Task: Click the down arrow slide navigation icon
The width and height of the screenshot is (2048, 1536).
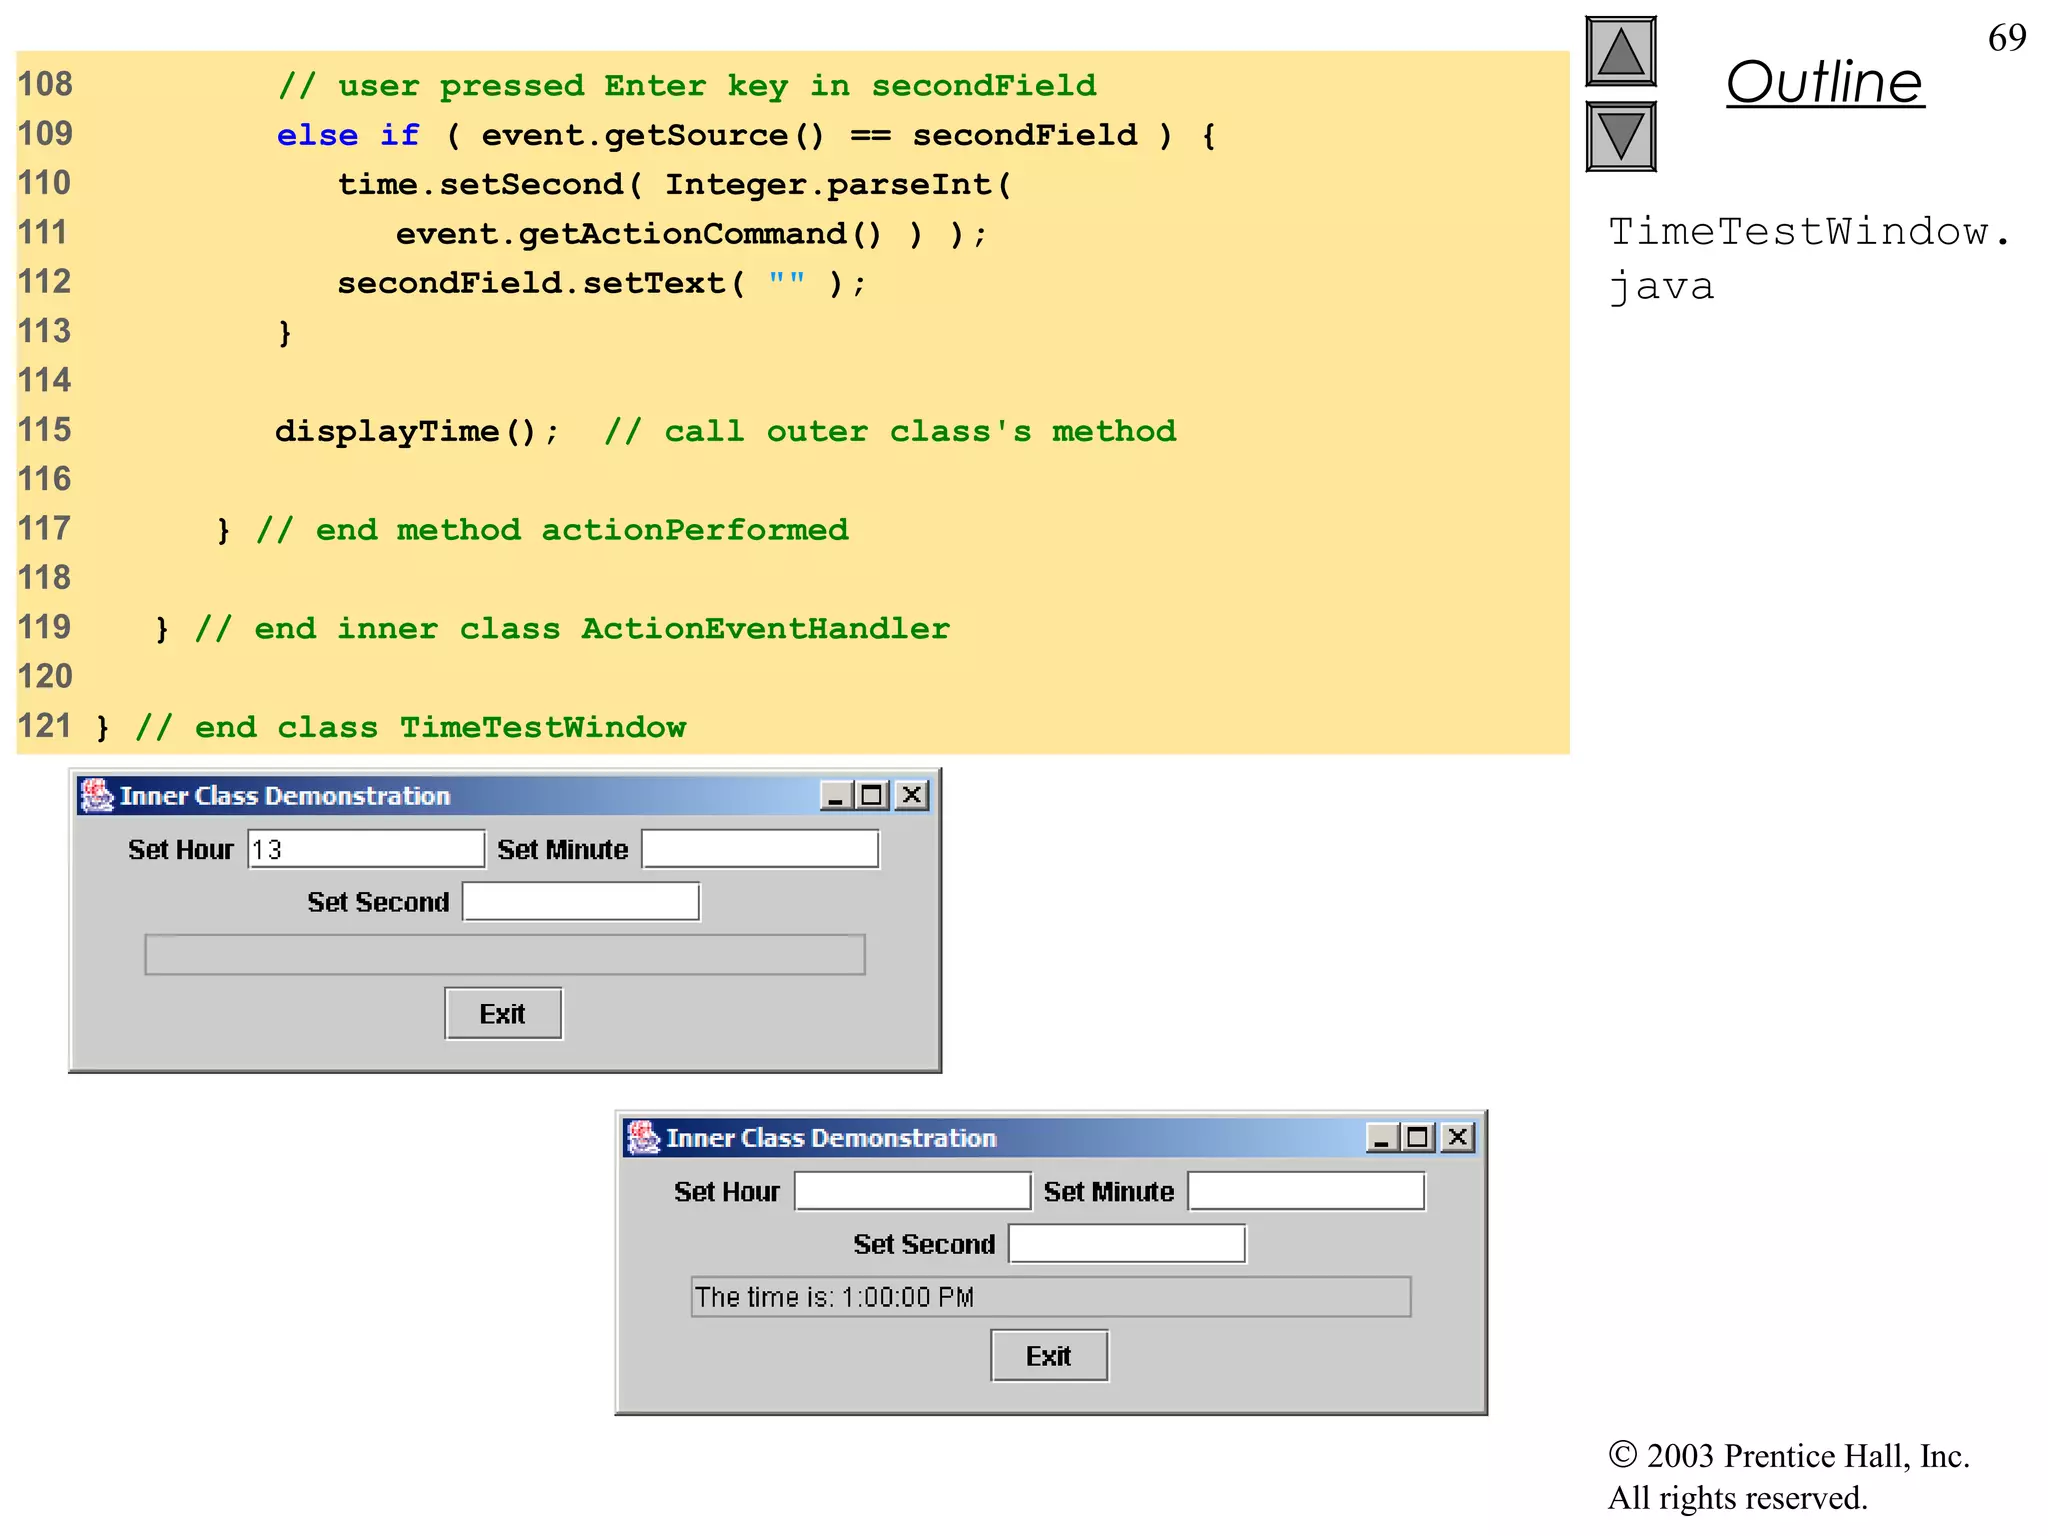Action: [x=1620, y=136]
